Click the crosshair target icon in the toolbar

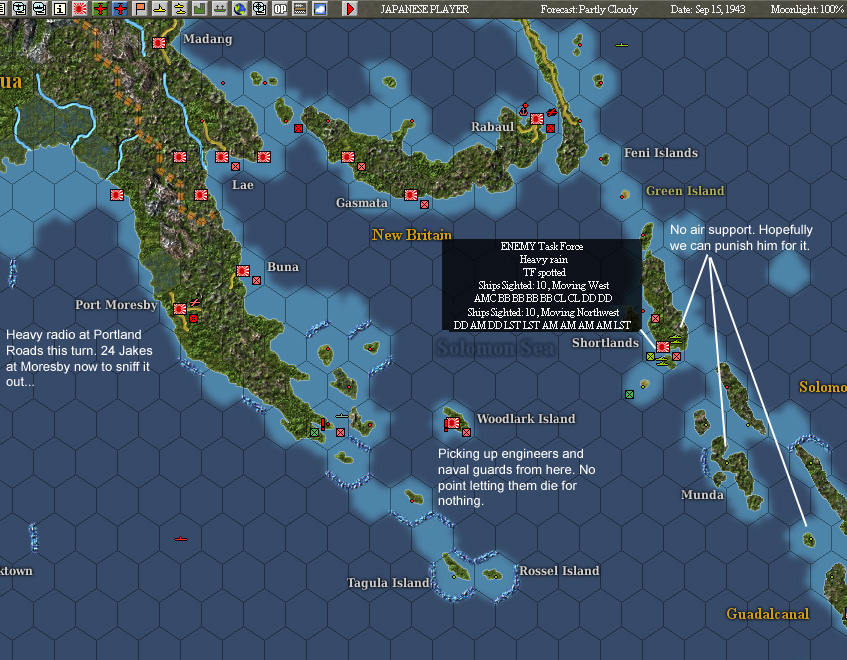[x=260, y=9]
